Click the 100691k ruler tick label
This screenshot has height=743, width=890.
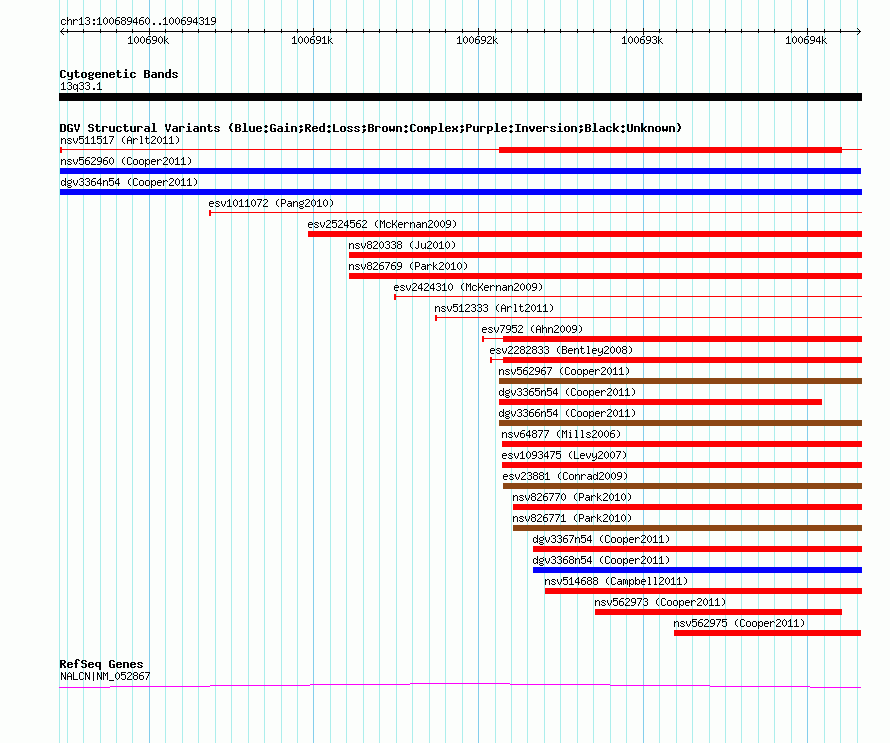click(312, 40)
